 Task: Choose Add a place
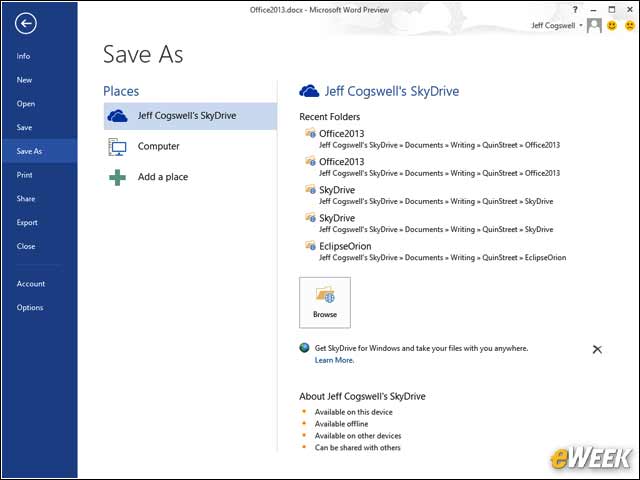pos(190,178)
